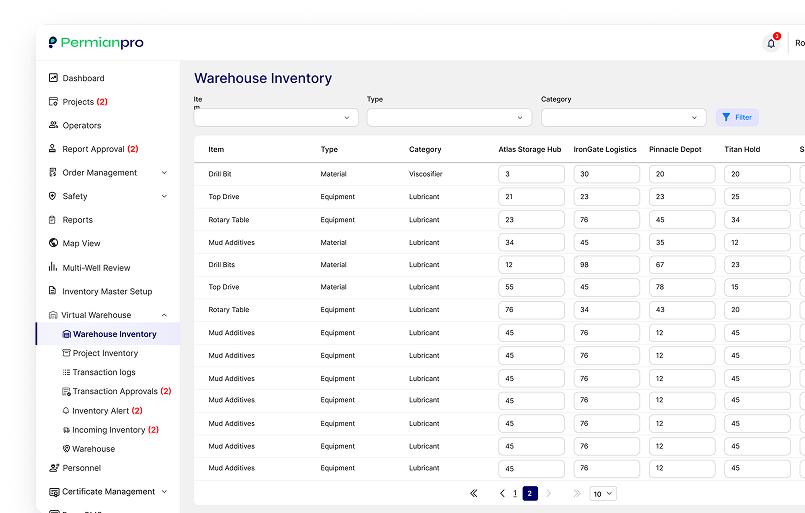Click the Incoming Inventory truck icon

(x=66, y=430)
